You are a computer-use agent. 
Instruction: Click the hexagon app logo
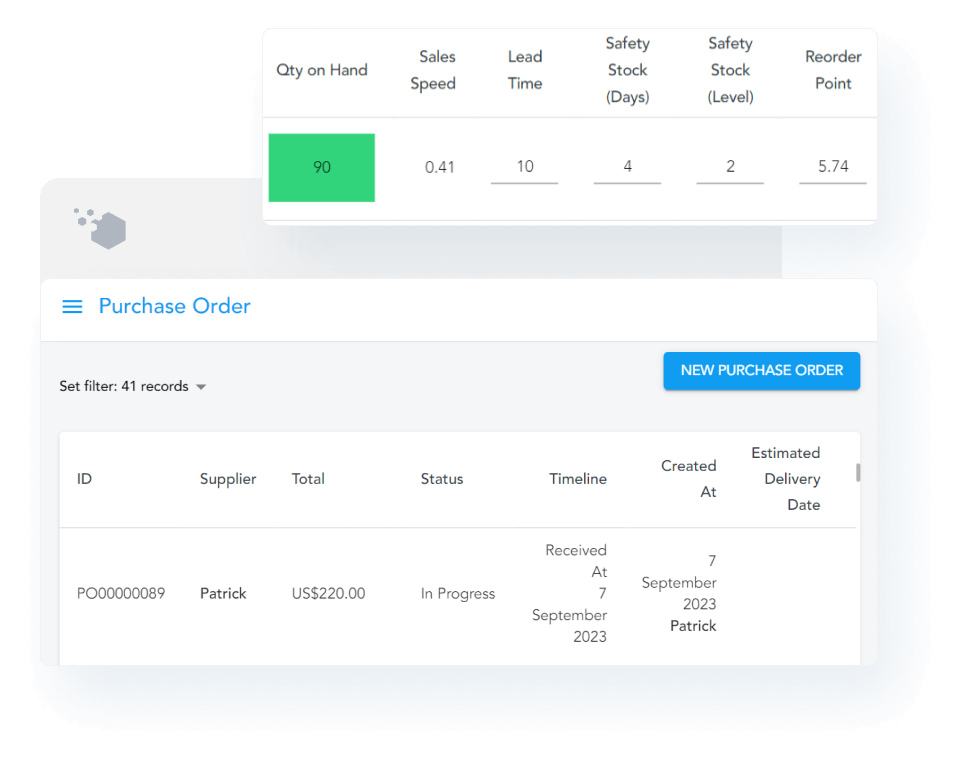point(102,228)
